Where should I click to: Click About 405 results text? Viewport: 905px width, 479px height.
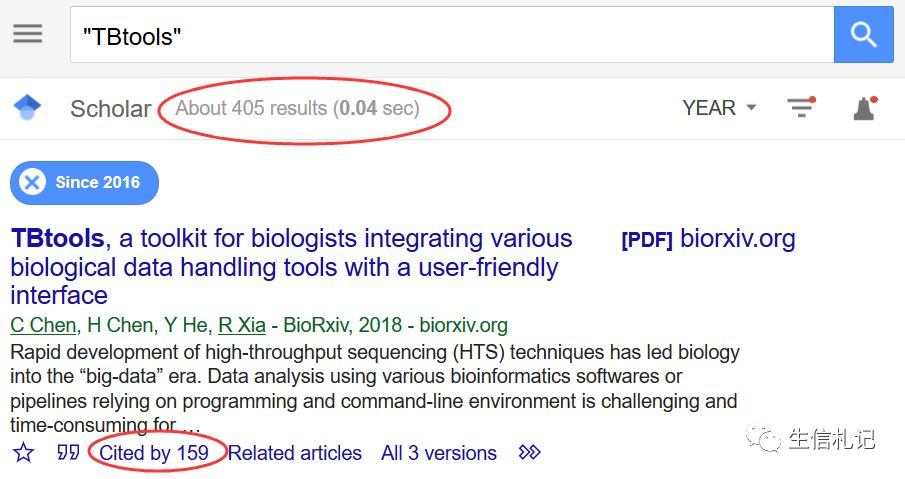tap(297, 108)
